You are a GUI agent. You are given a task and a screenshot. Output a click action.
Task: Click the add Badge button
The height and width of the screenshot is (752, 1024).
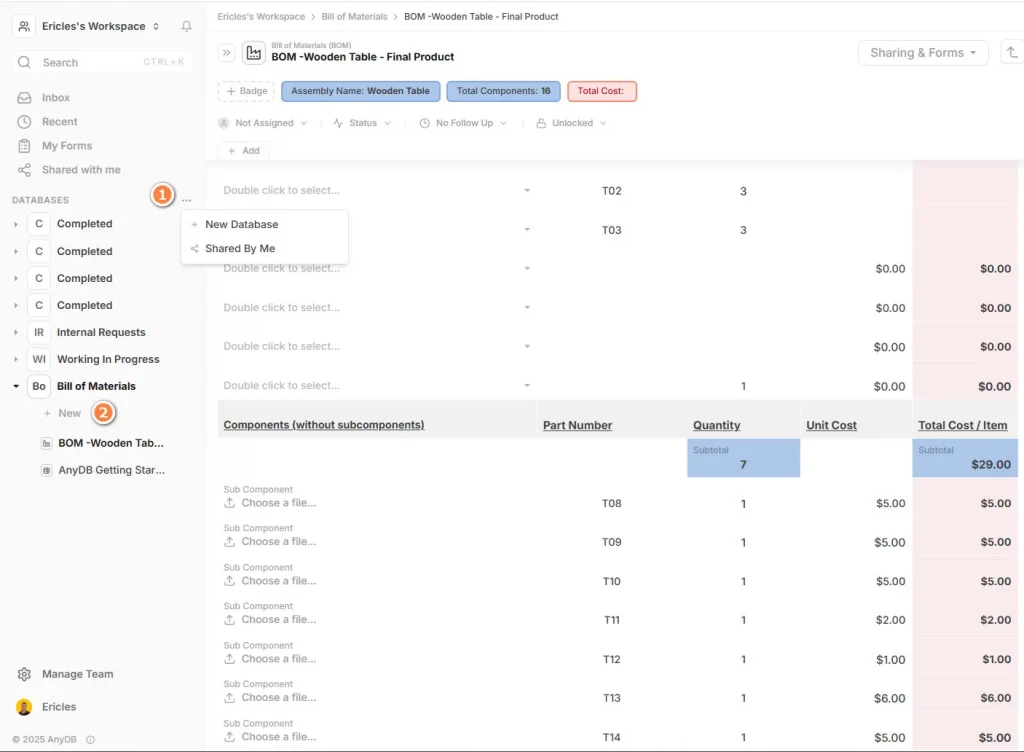(x=246, y=91)
